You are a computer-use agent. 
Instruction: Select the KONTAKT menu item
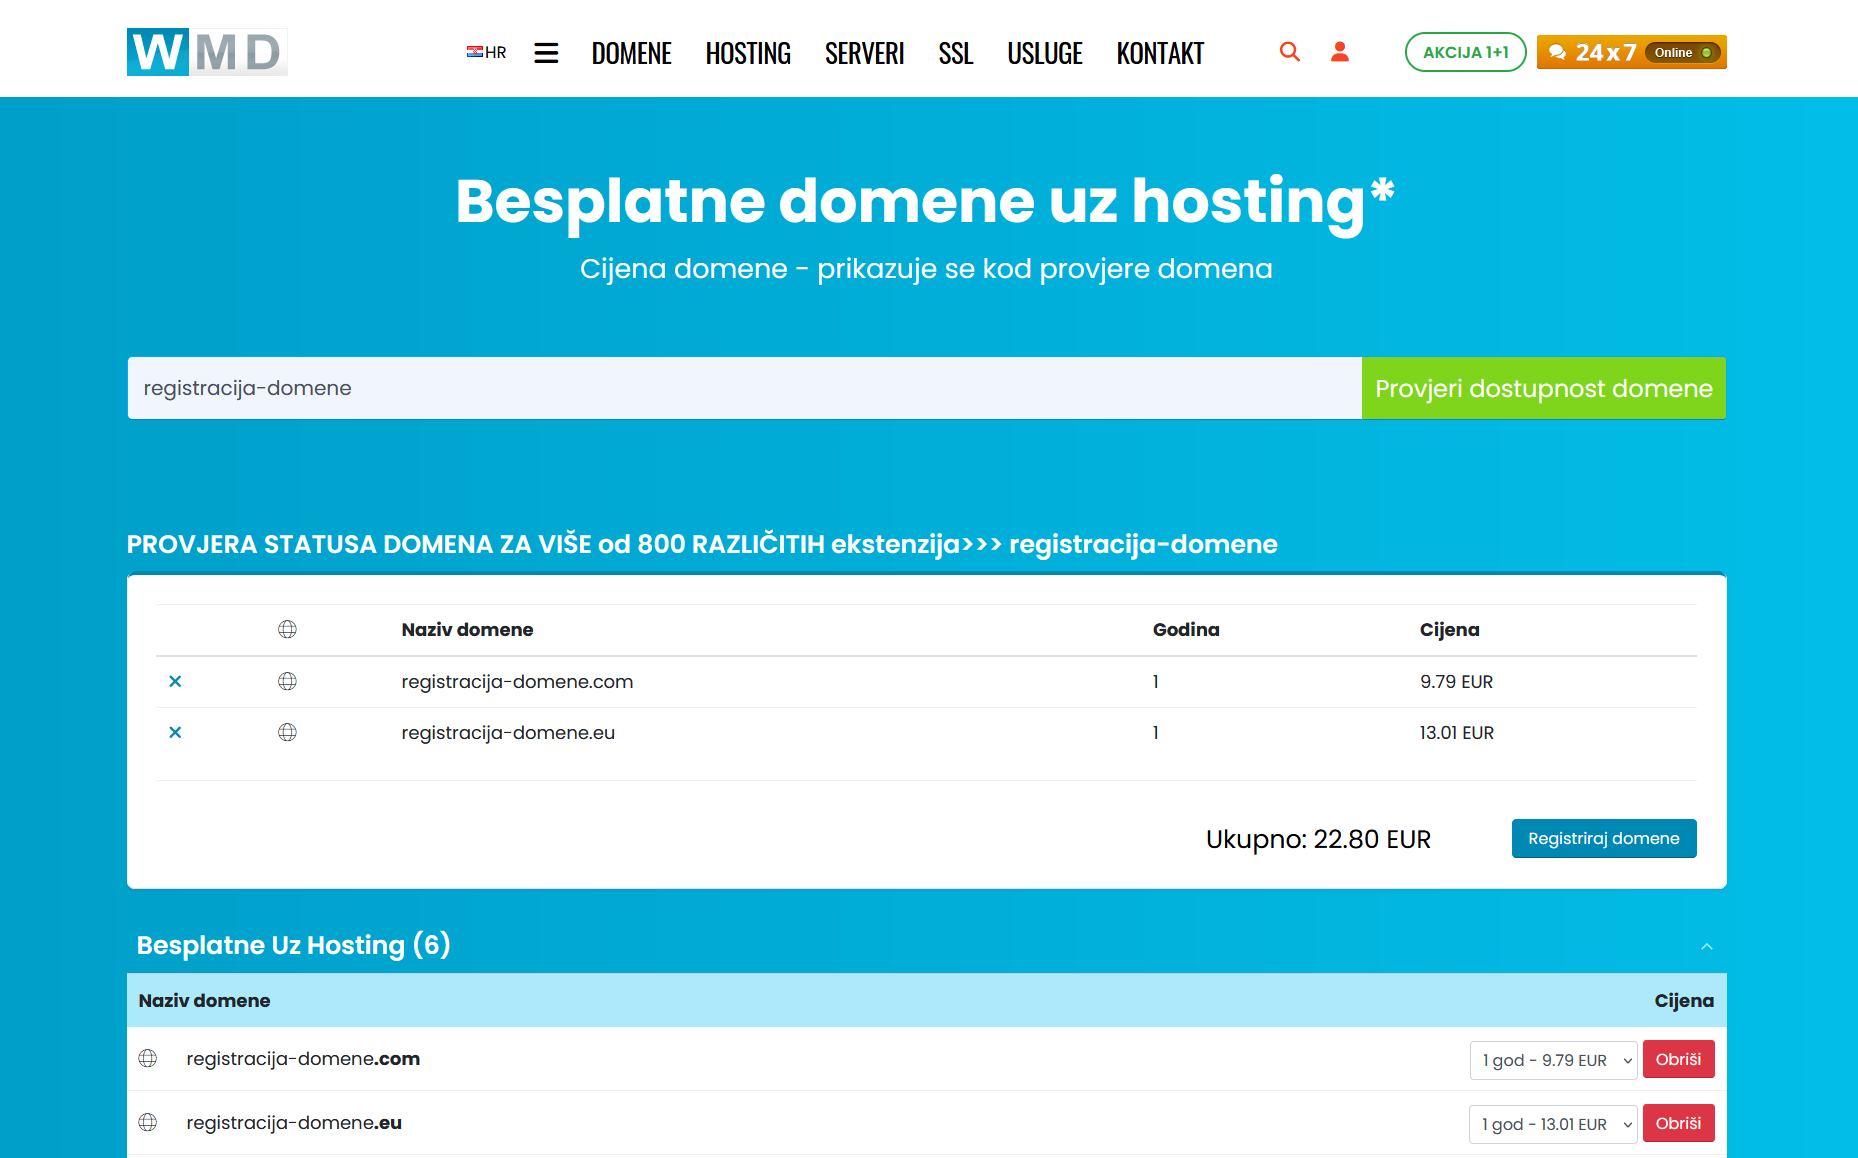[1159, 53]
